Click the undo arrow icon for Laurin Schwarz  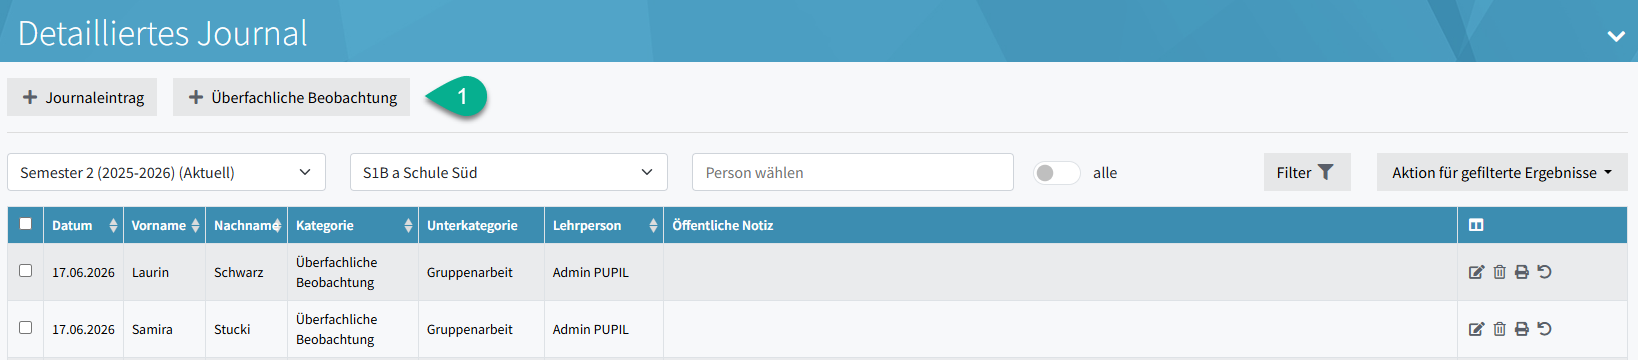click(x=1545, y=272)
